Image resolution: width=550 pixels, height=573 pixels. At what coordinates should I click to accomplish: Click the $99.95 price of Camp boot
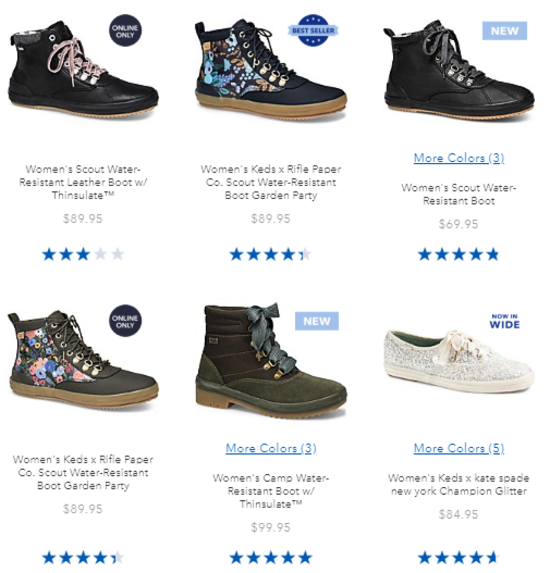[271, 527]
